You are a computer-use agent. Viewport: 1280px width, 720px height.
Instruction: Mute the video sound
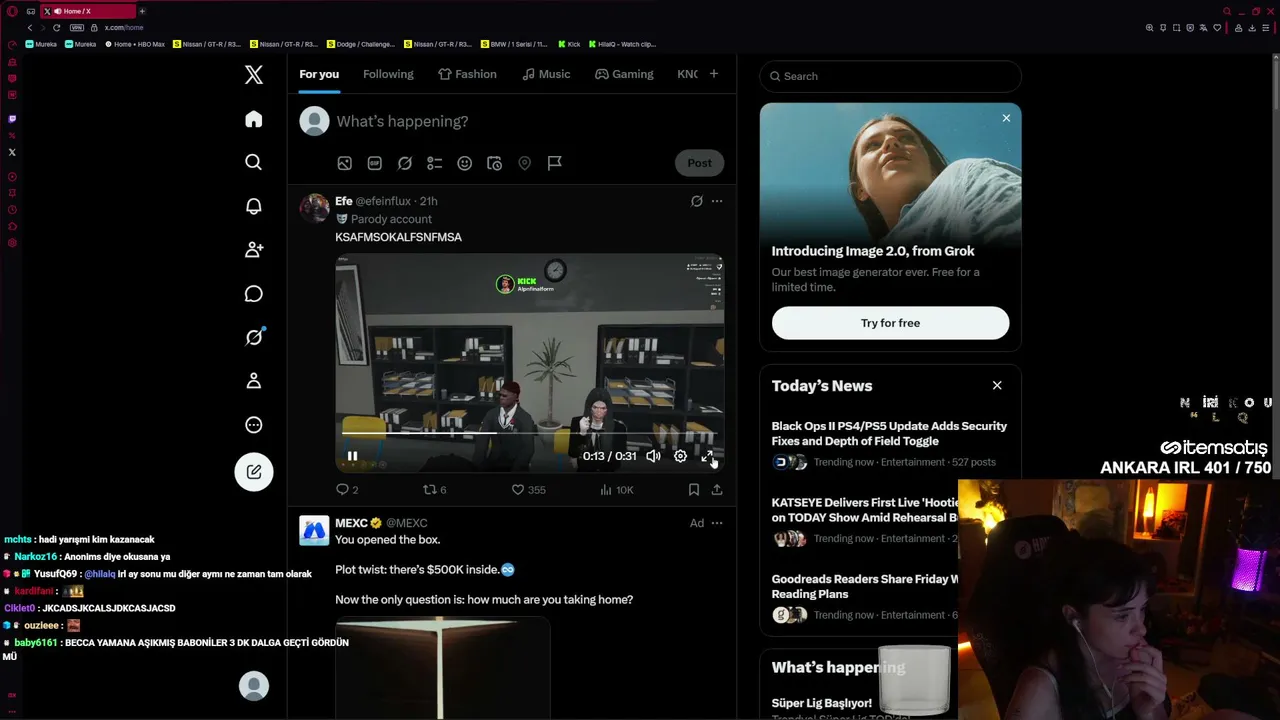pyautogui.click(x=653, y=456)
